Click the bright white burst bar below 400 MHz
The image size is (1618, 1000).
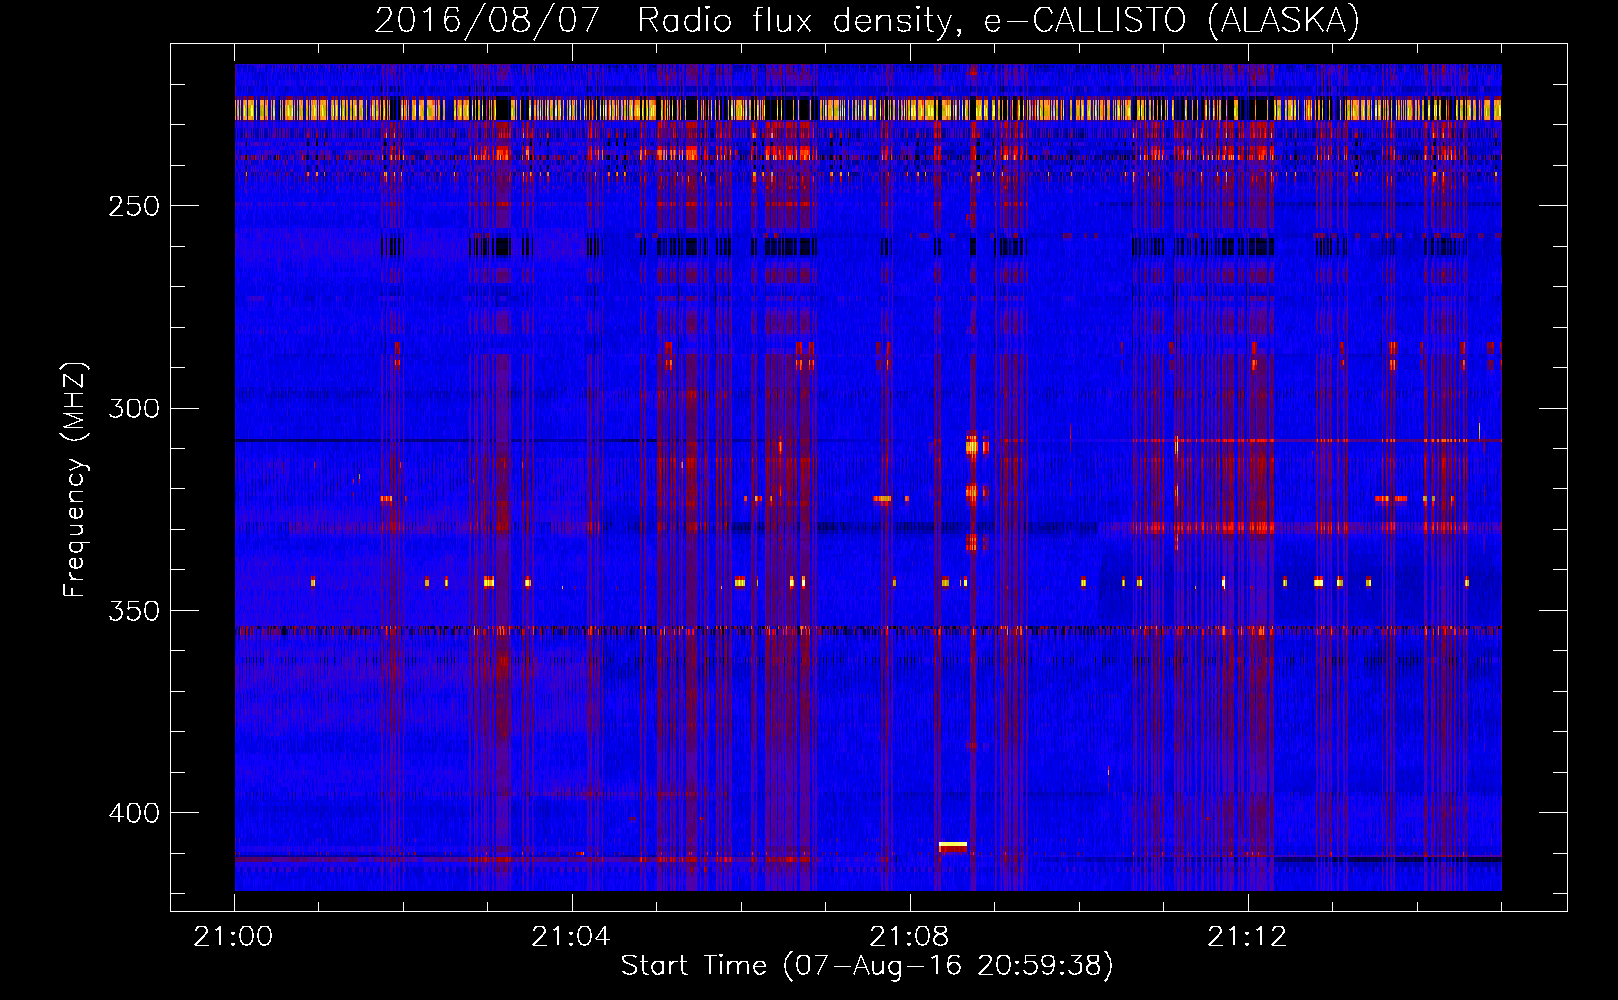point(953,846)
